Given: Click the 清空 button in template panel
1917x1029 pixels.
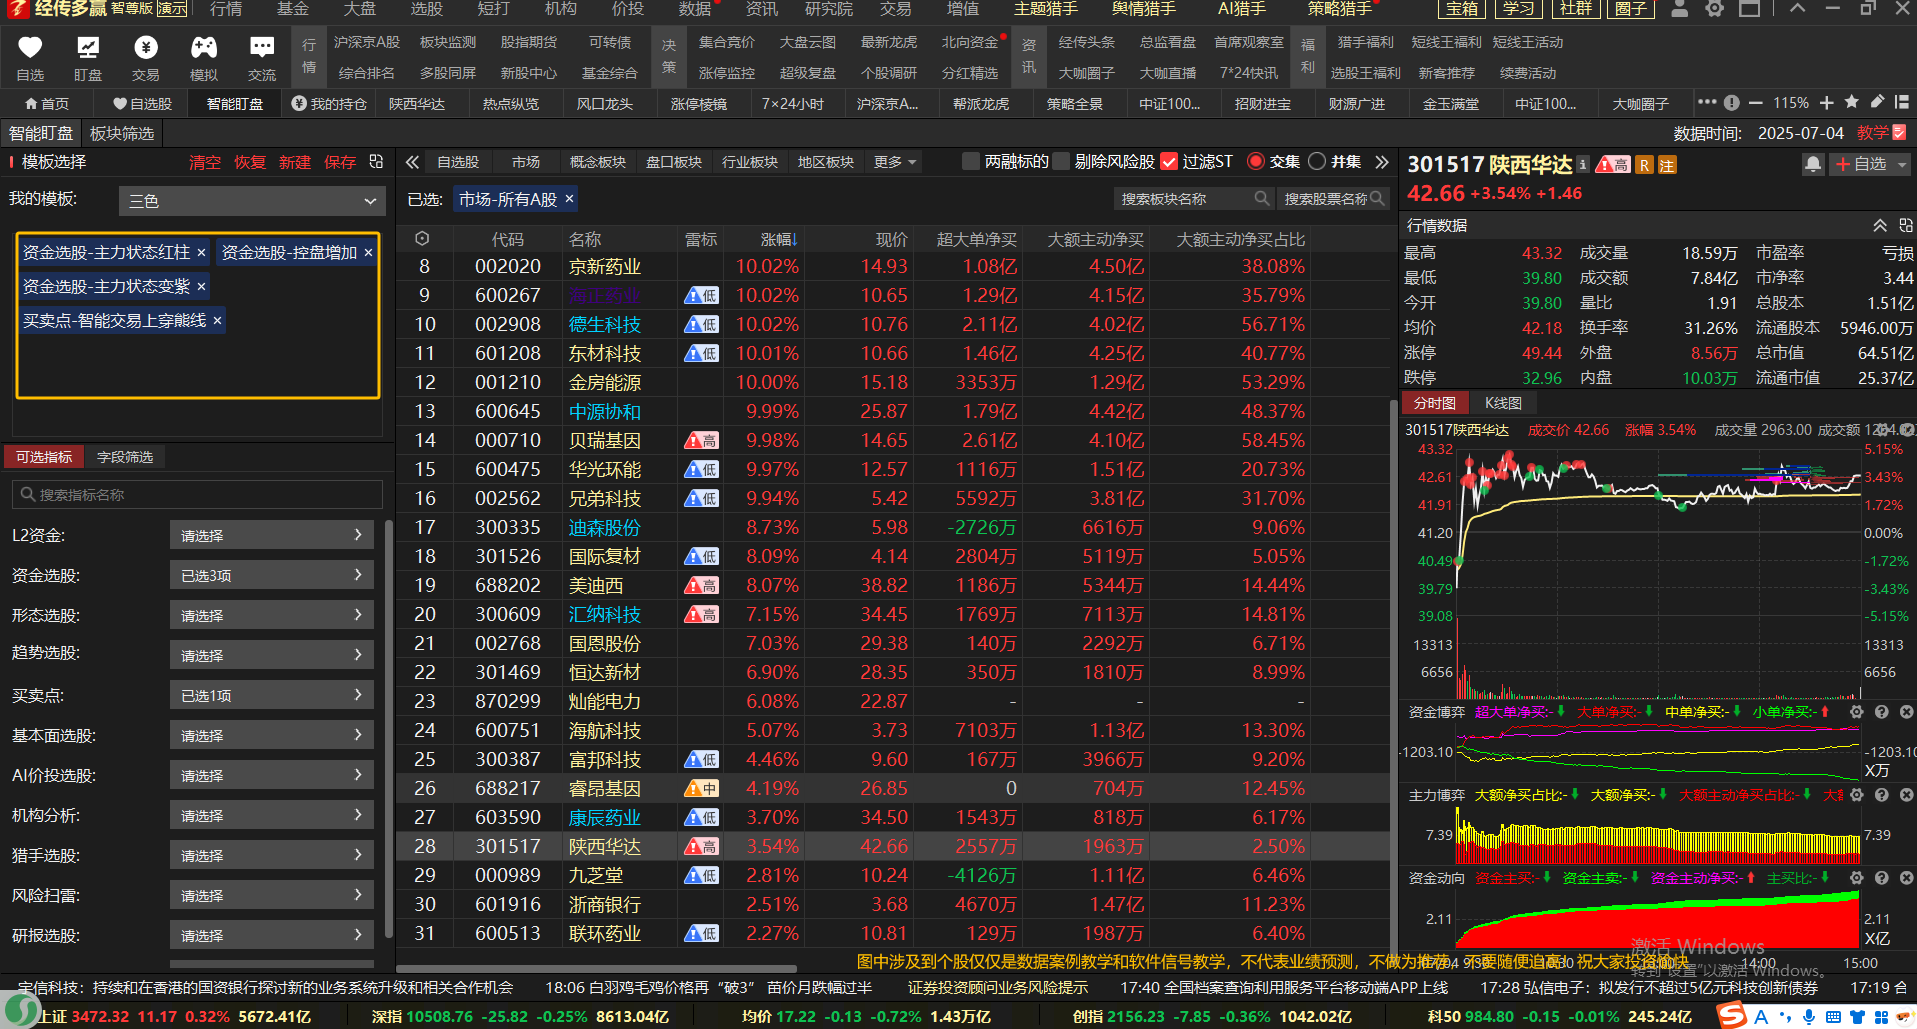Looking at the screenshot, I should point(205,162).
